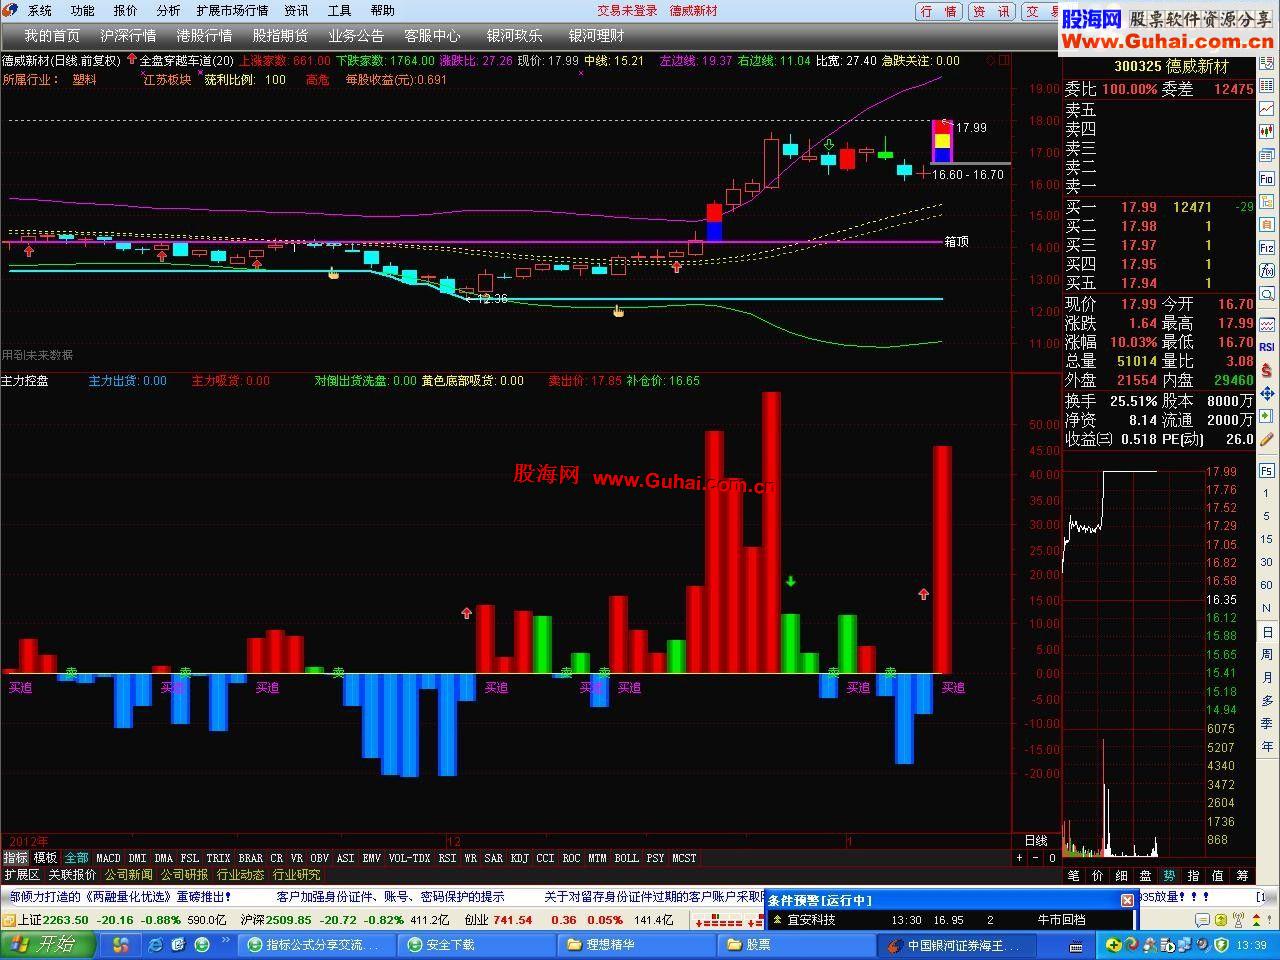Switch to 细 tab in quote panel

(1121, 876)
